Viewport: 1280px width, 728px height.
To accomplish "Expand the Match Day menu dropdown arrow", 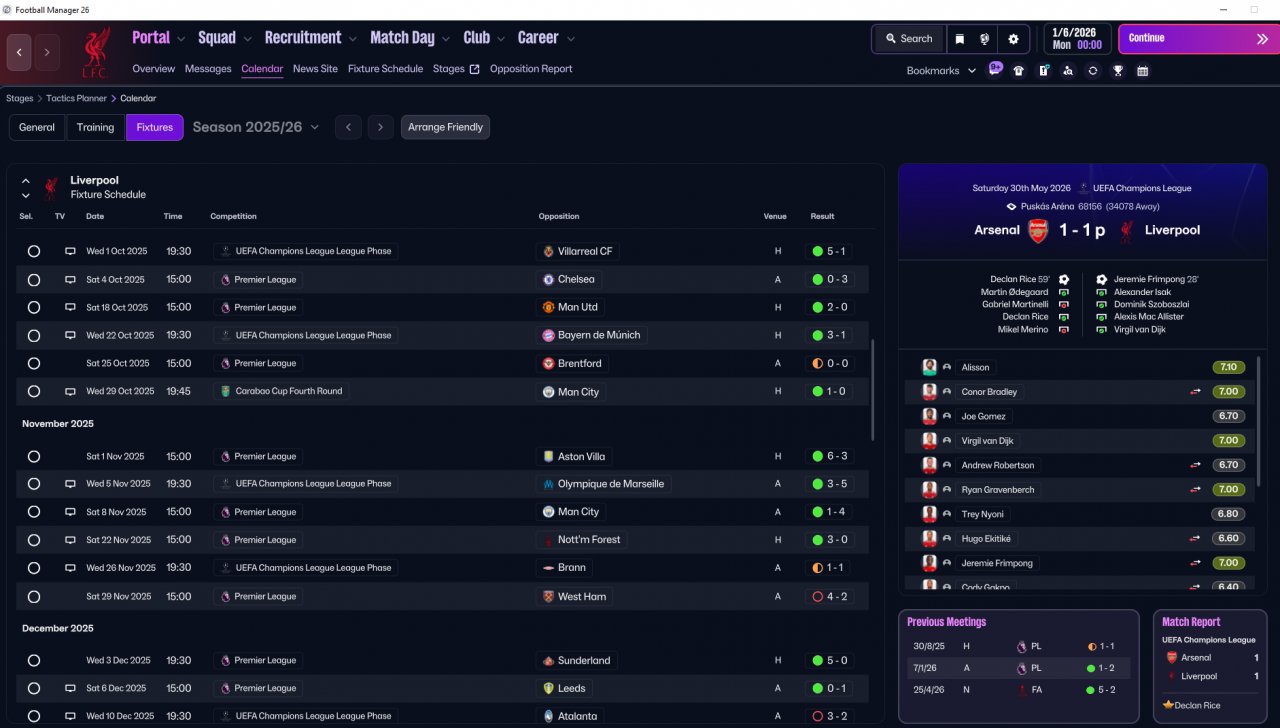I will (446, 39).
